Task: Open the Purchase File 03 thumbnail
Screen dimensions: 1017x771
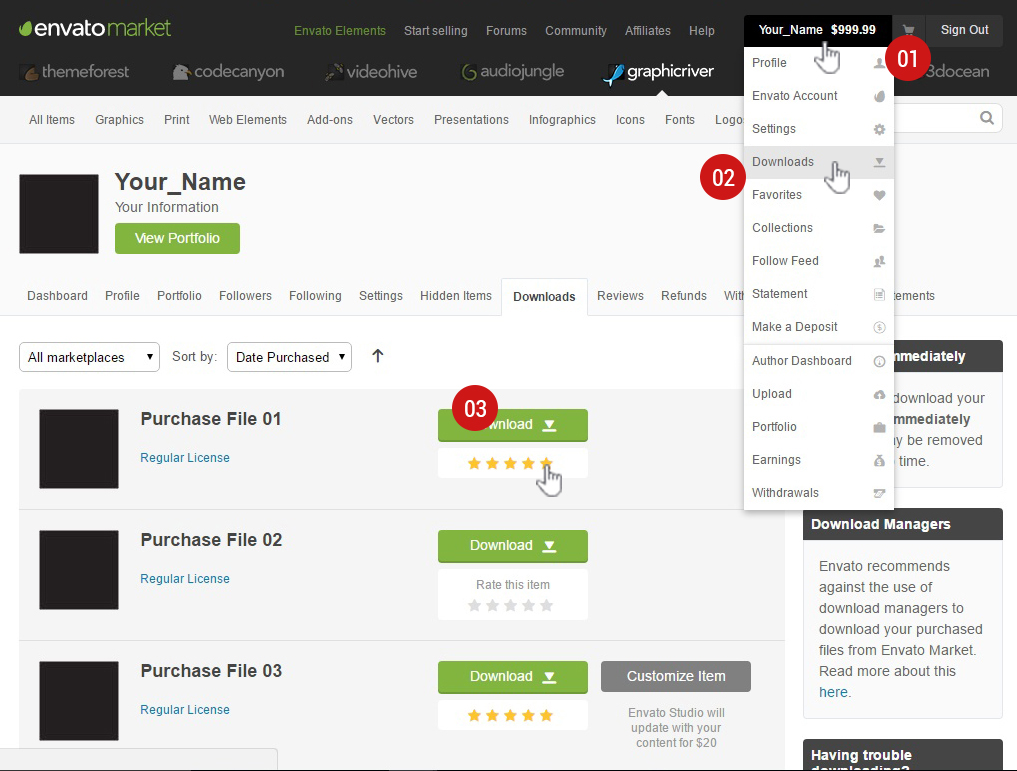Action: coord(78,701)
